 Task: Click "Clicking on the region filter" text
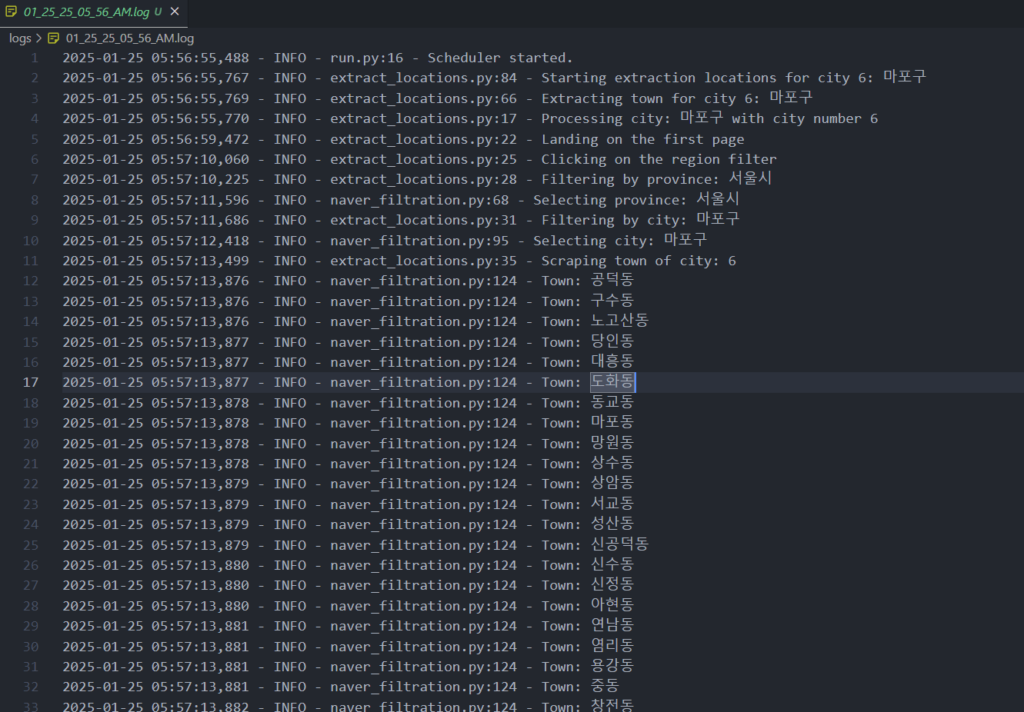658,159
